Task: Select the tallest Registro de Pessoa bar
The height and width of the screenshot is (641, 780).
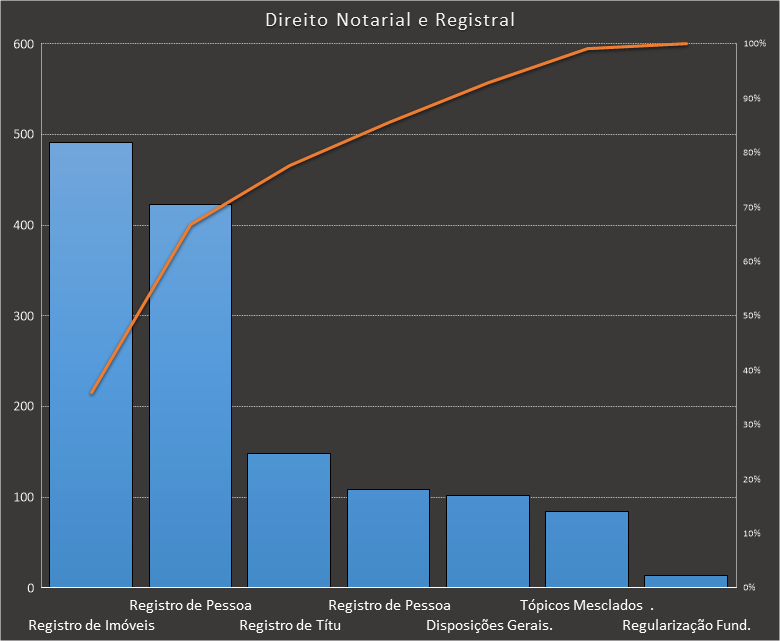Action: point(190,400)
